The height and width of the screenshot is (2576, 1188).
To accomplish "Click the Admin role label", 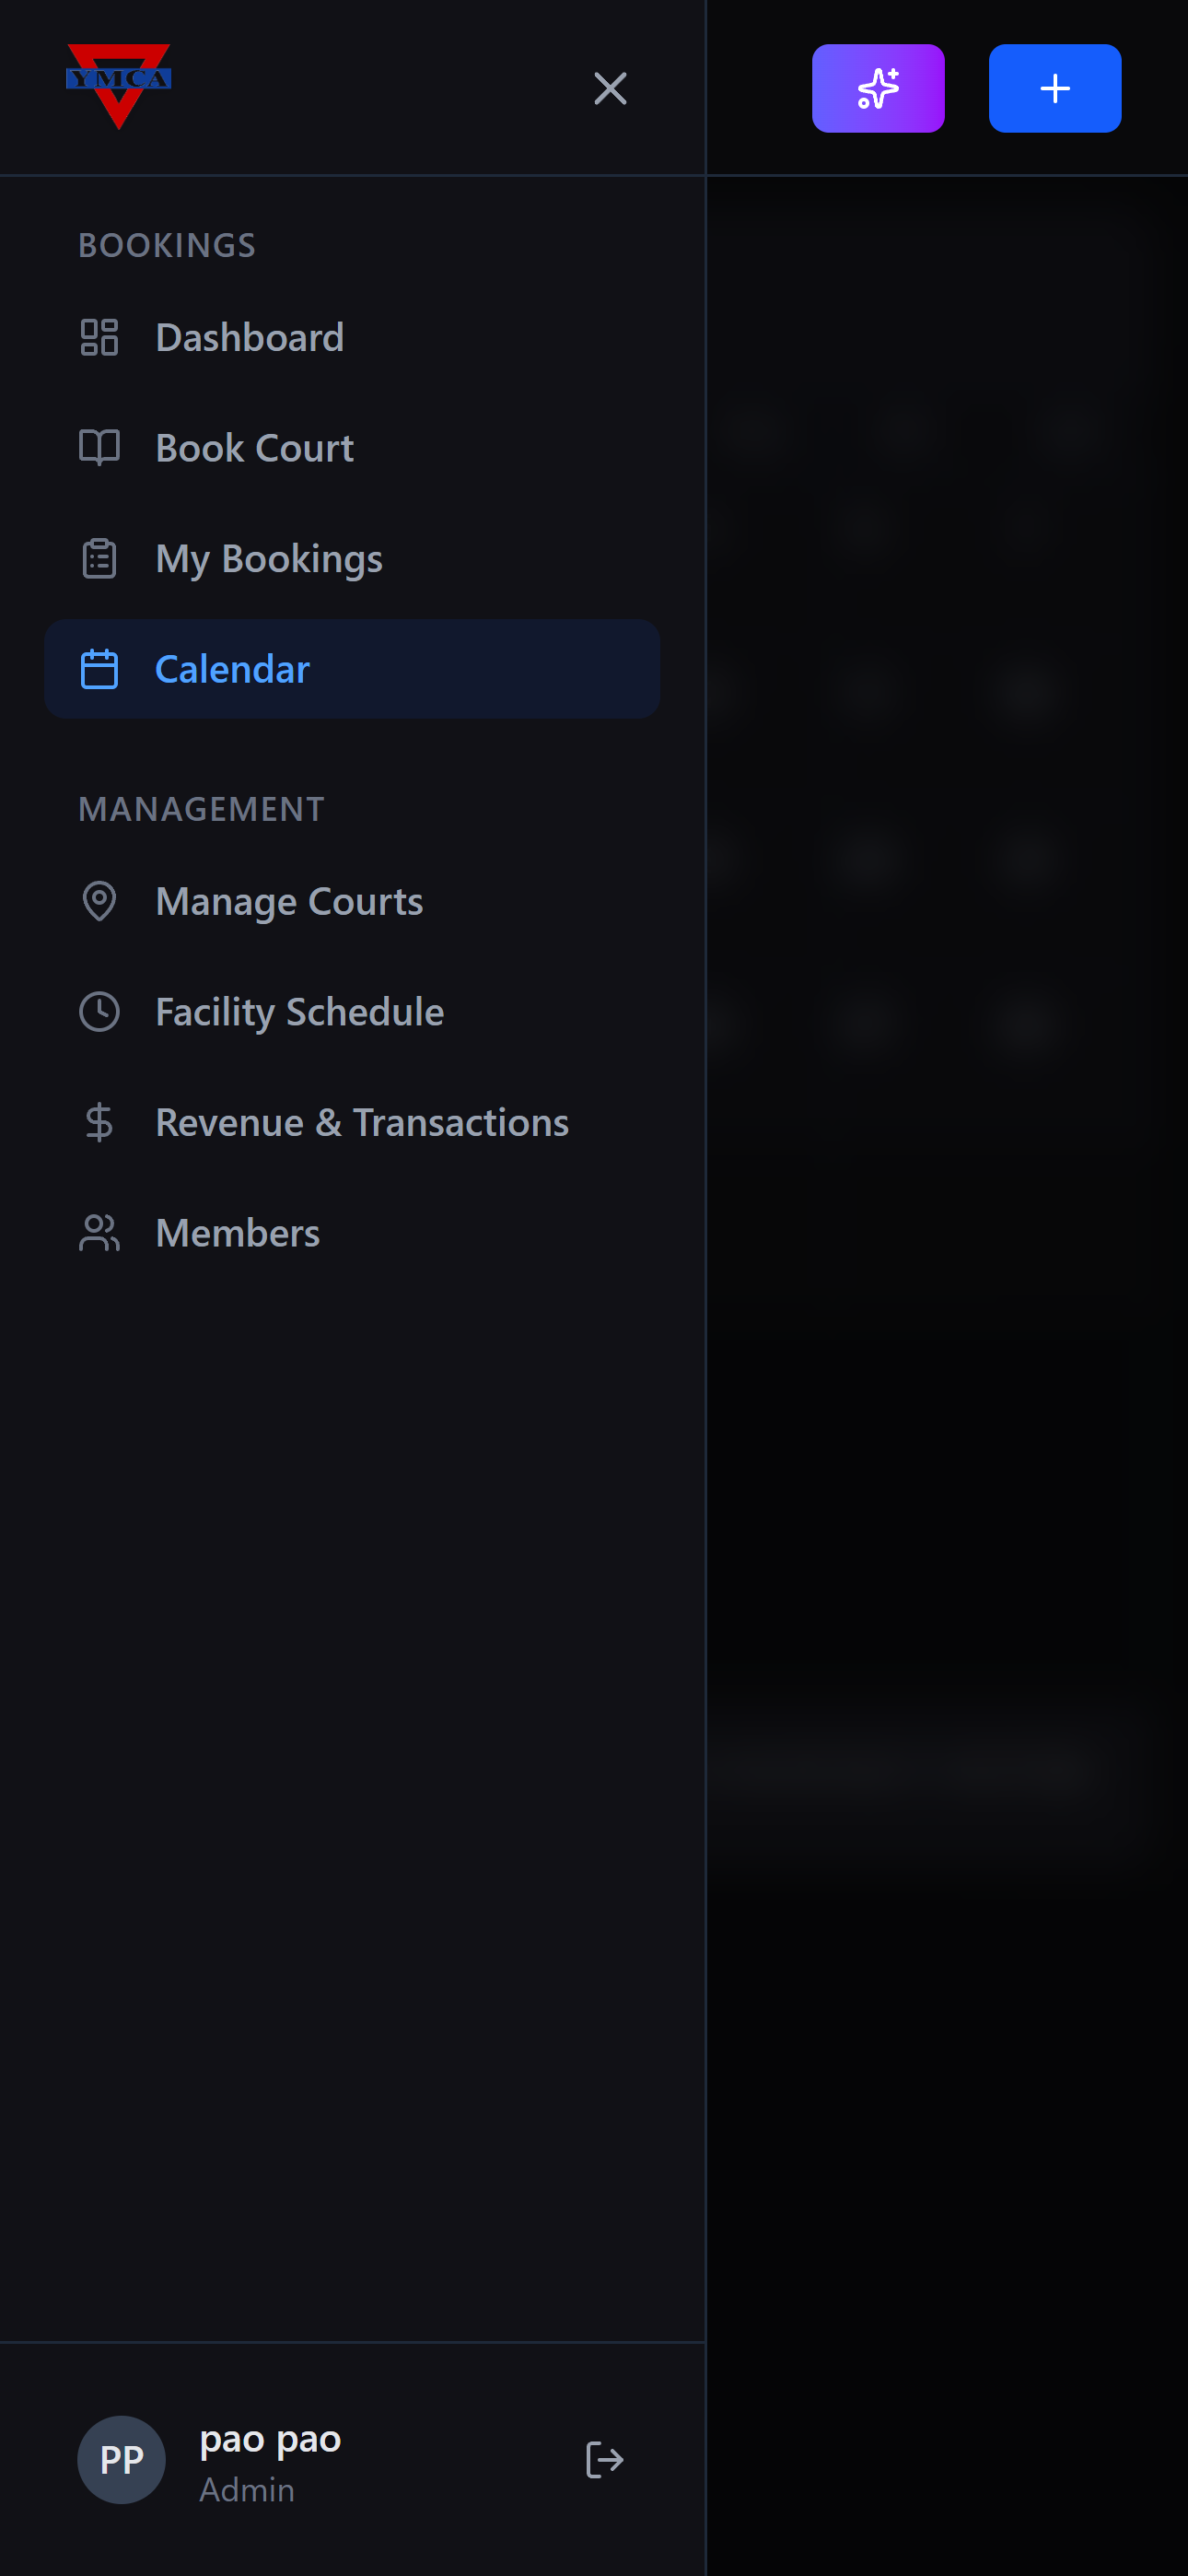I will [247, 2490].
